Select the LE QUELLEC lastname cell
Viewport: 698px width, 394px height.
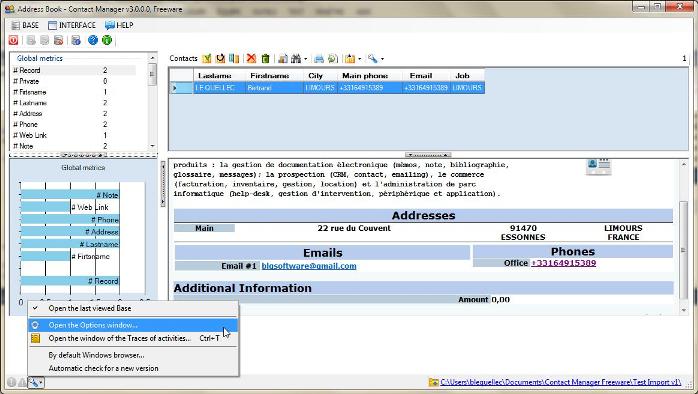coord(219,88)
